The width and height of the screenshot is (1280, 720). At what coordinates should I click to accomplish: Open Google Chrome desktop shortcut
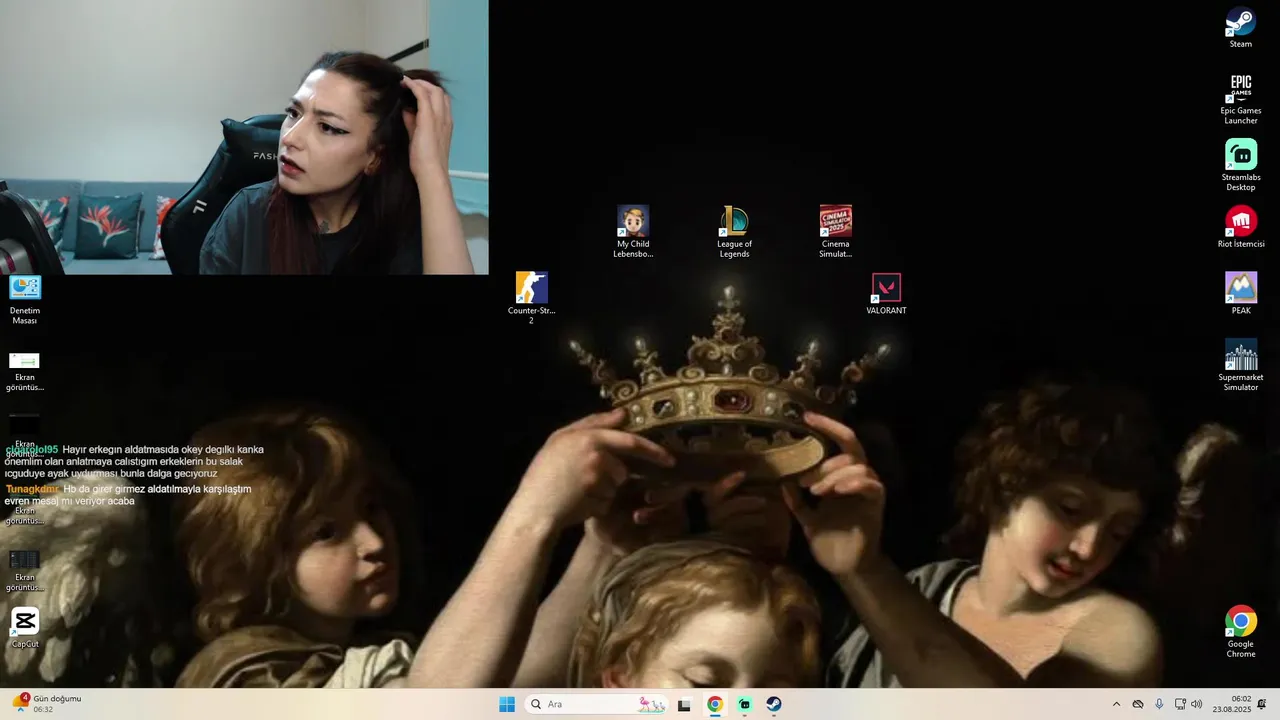[x=1241, y=632]
